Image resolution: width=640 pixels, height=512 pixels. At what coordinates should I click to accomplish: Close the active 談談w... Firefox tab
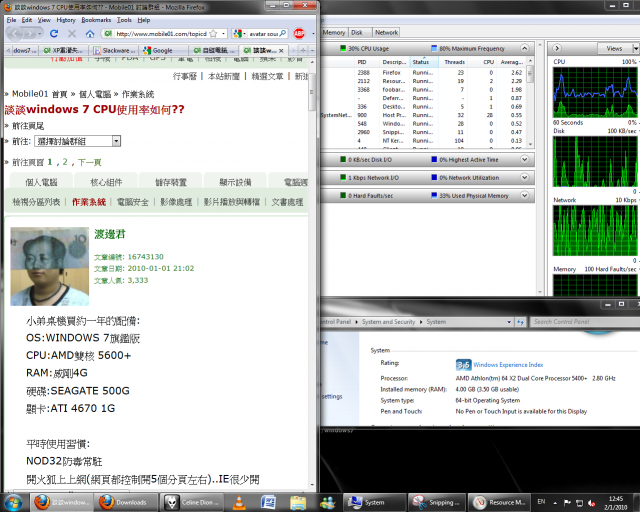tap(281, 51)
